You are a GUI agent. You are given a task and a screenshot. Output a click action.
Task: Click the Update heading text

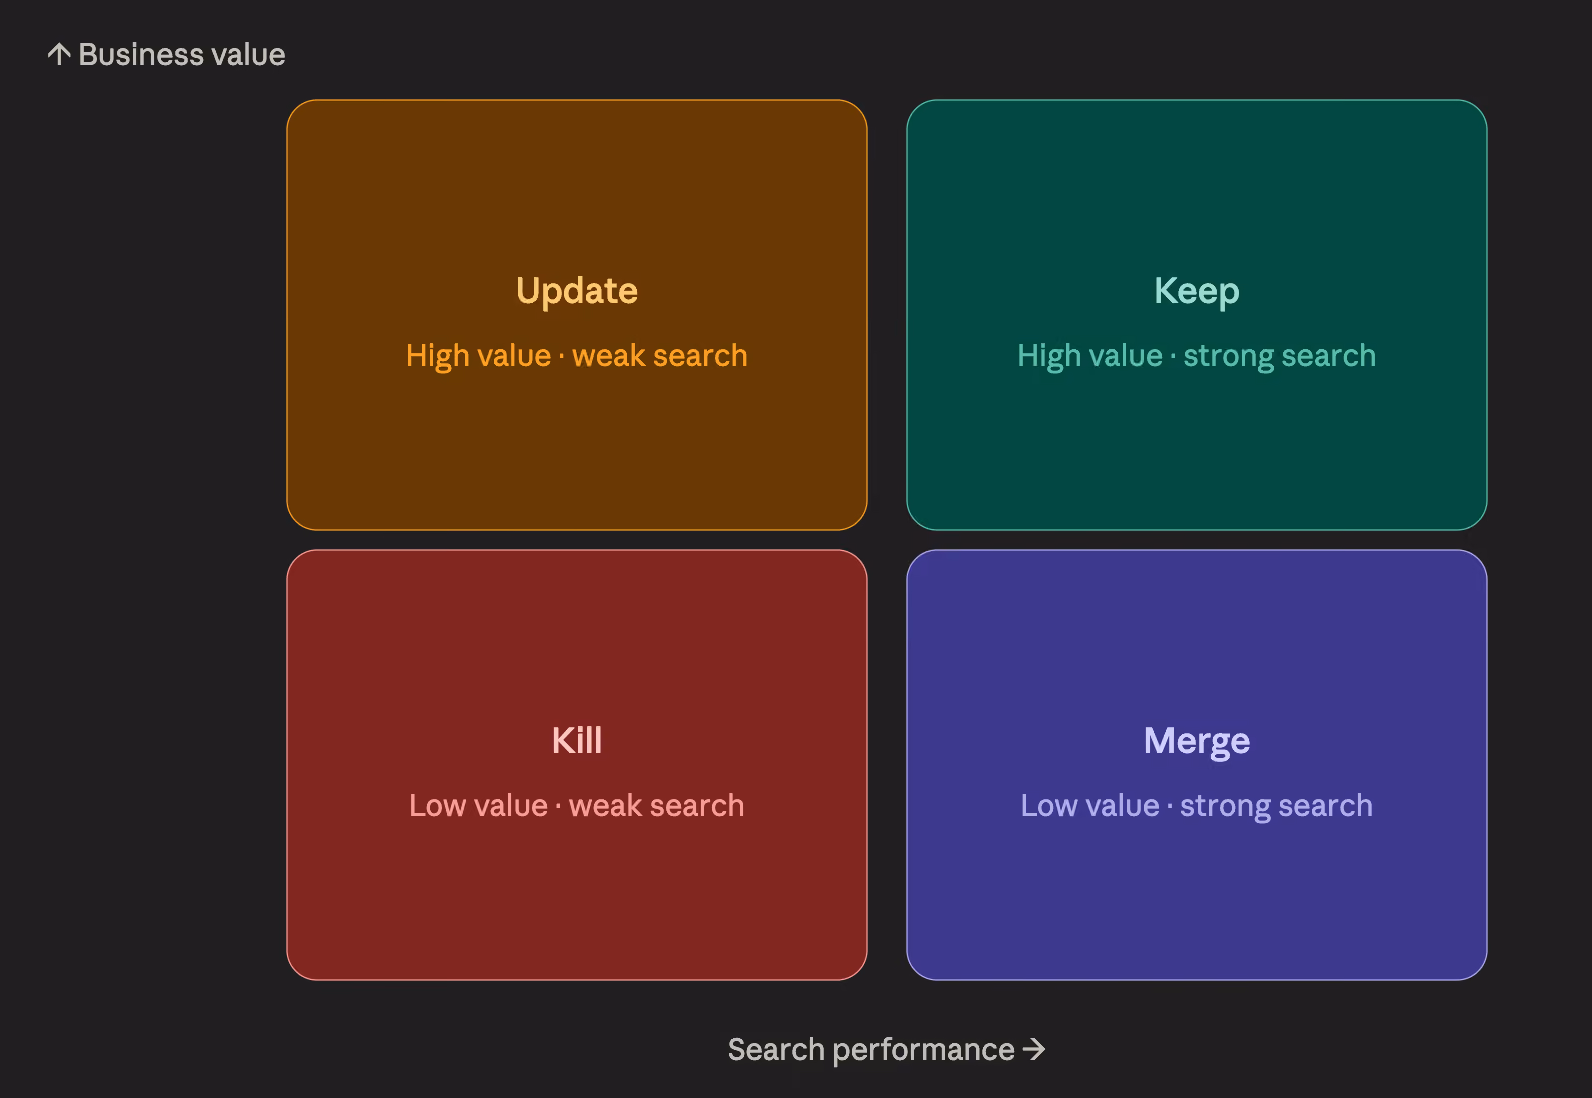577,291
